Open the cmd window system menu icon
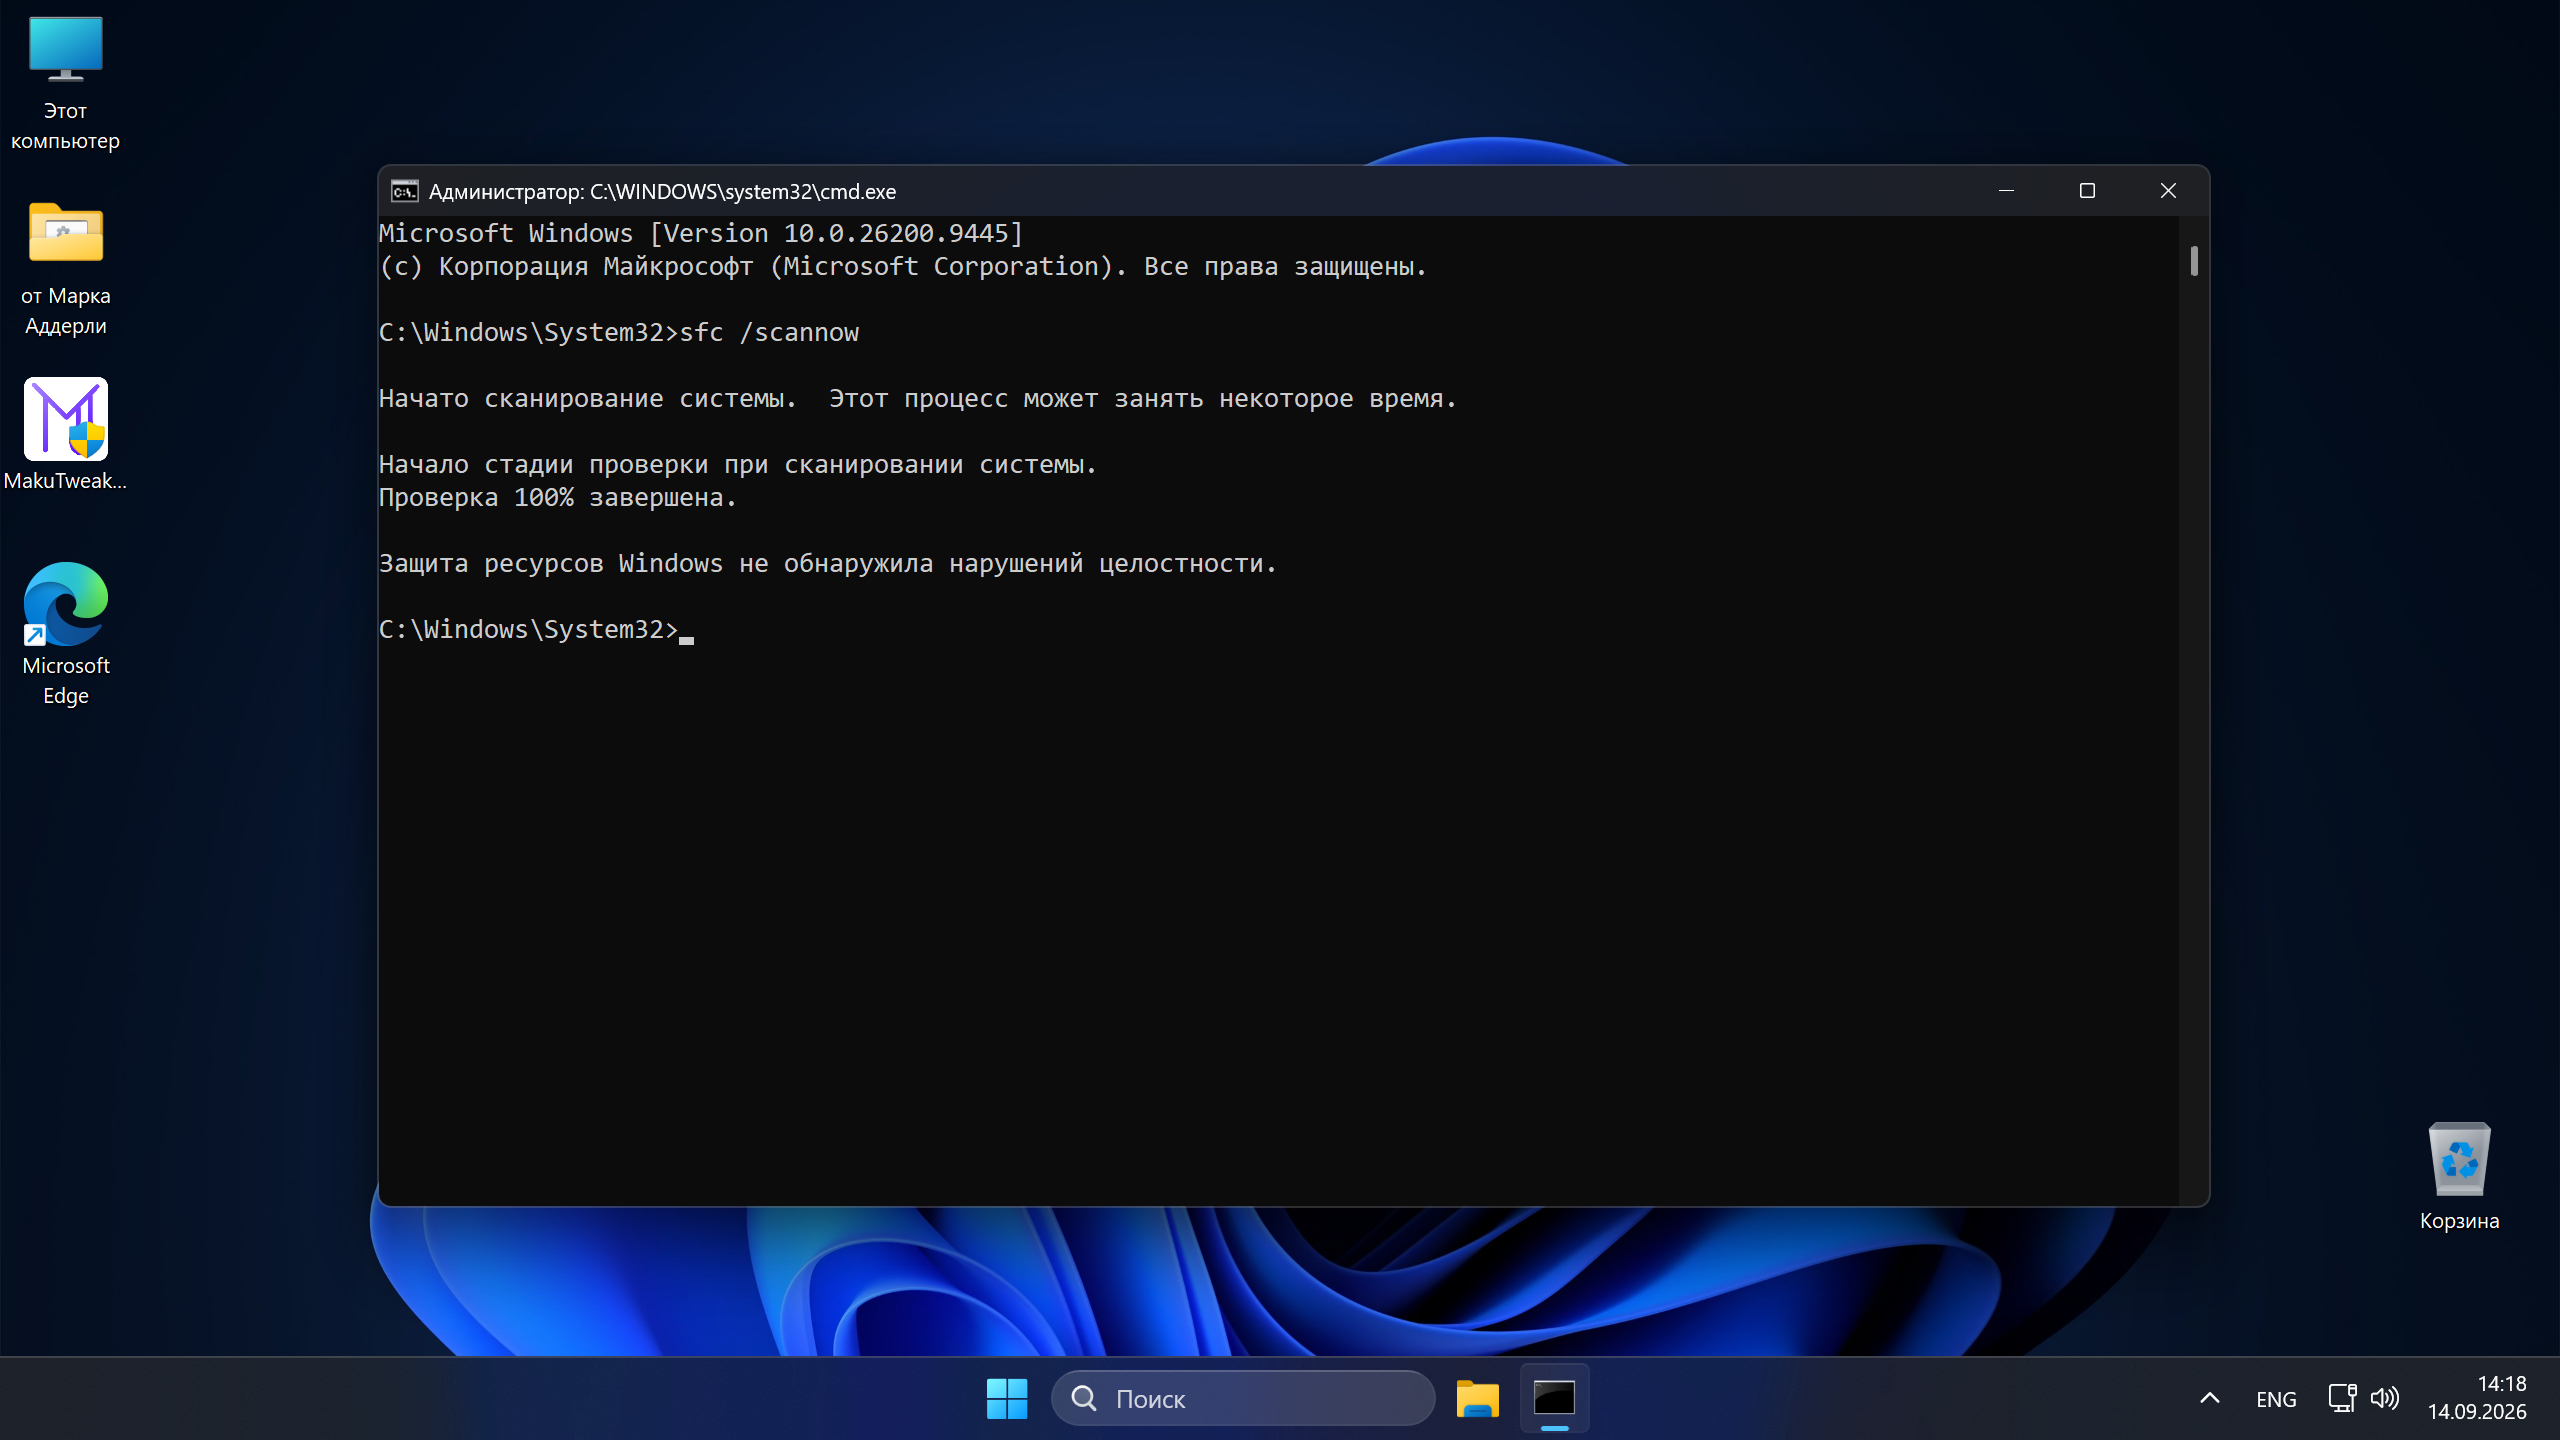This screenshot has height=1440, width=2560. click(x=404, y=191)
